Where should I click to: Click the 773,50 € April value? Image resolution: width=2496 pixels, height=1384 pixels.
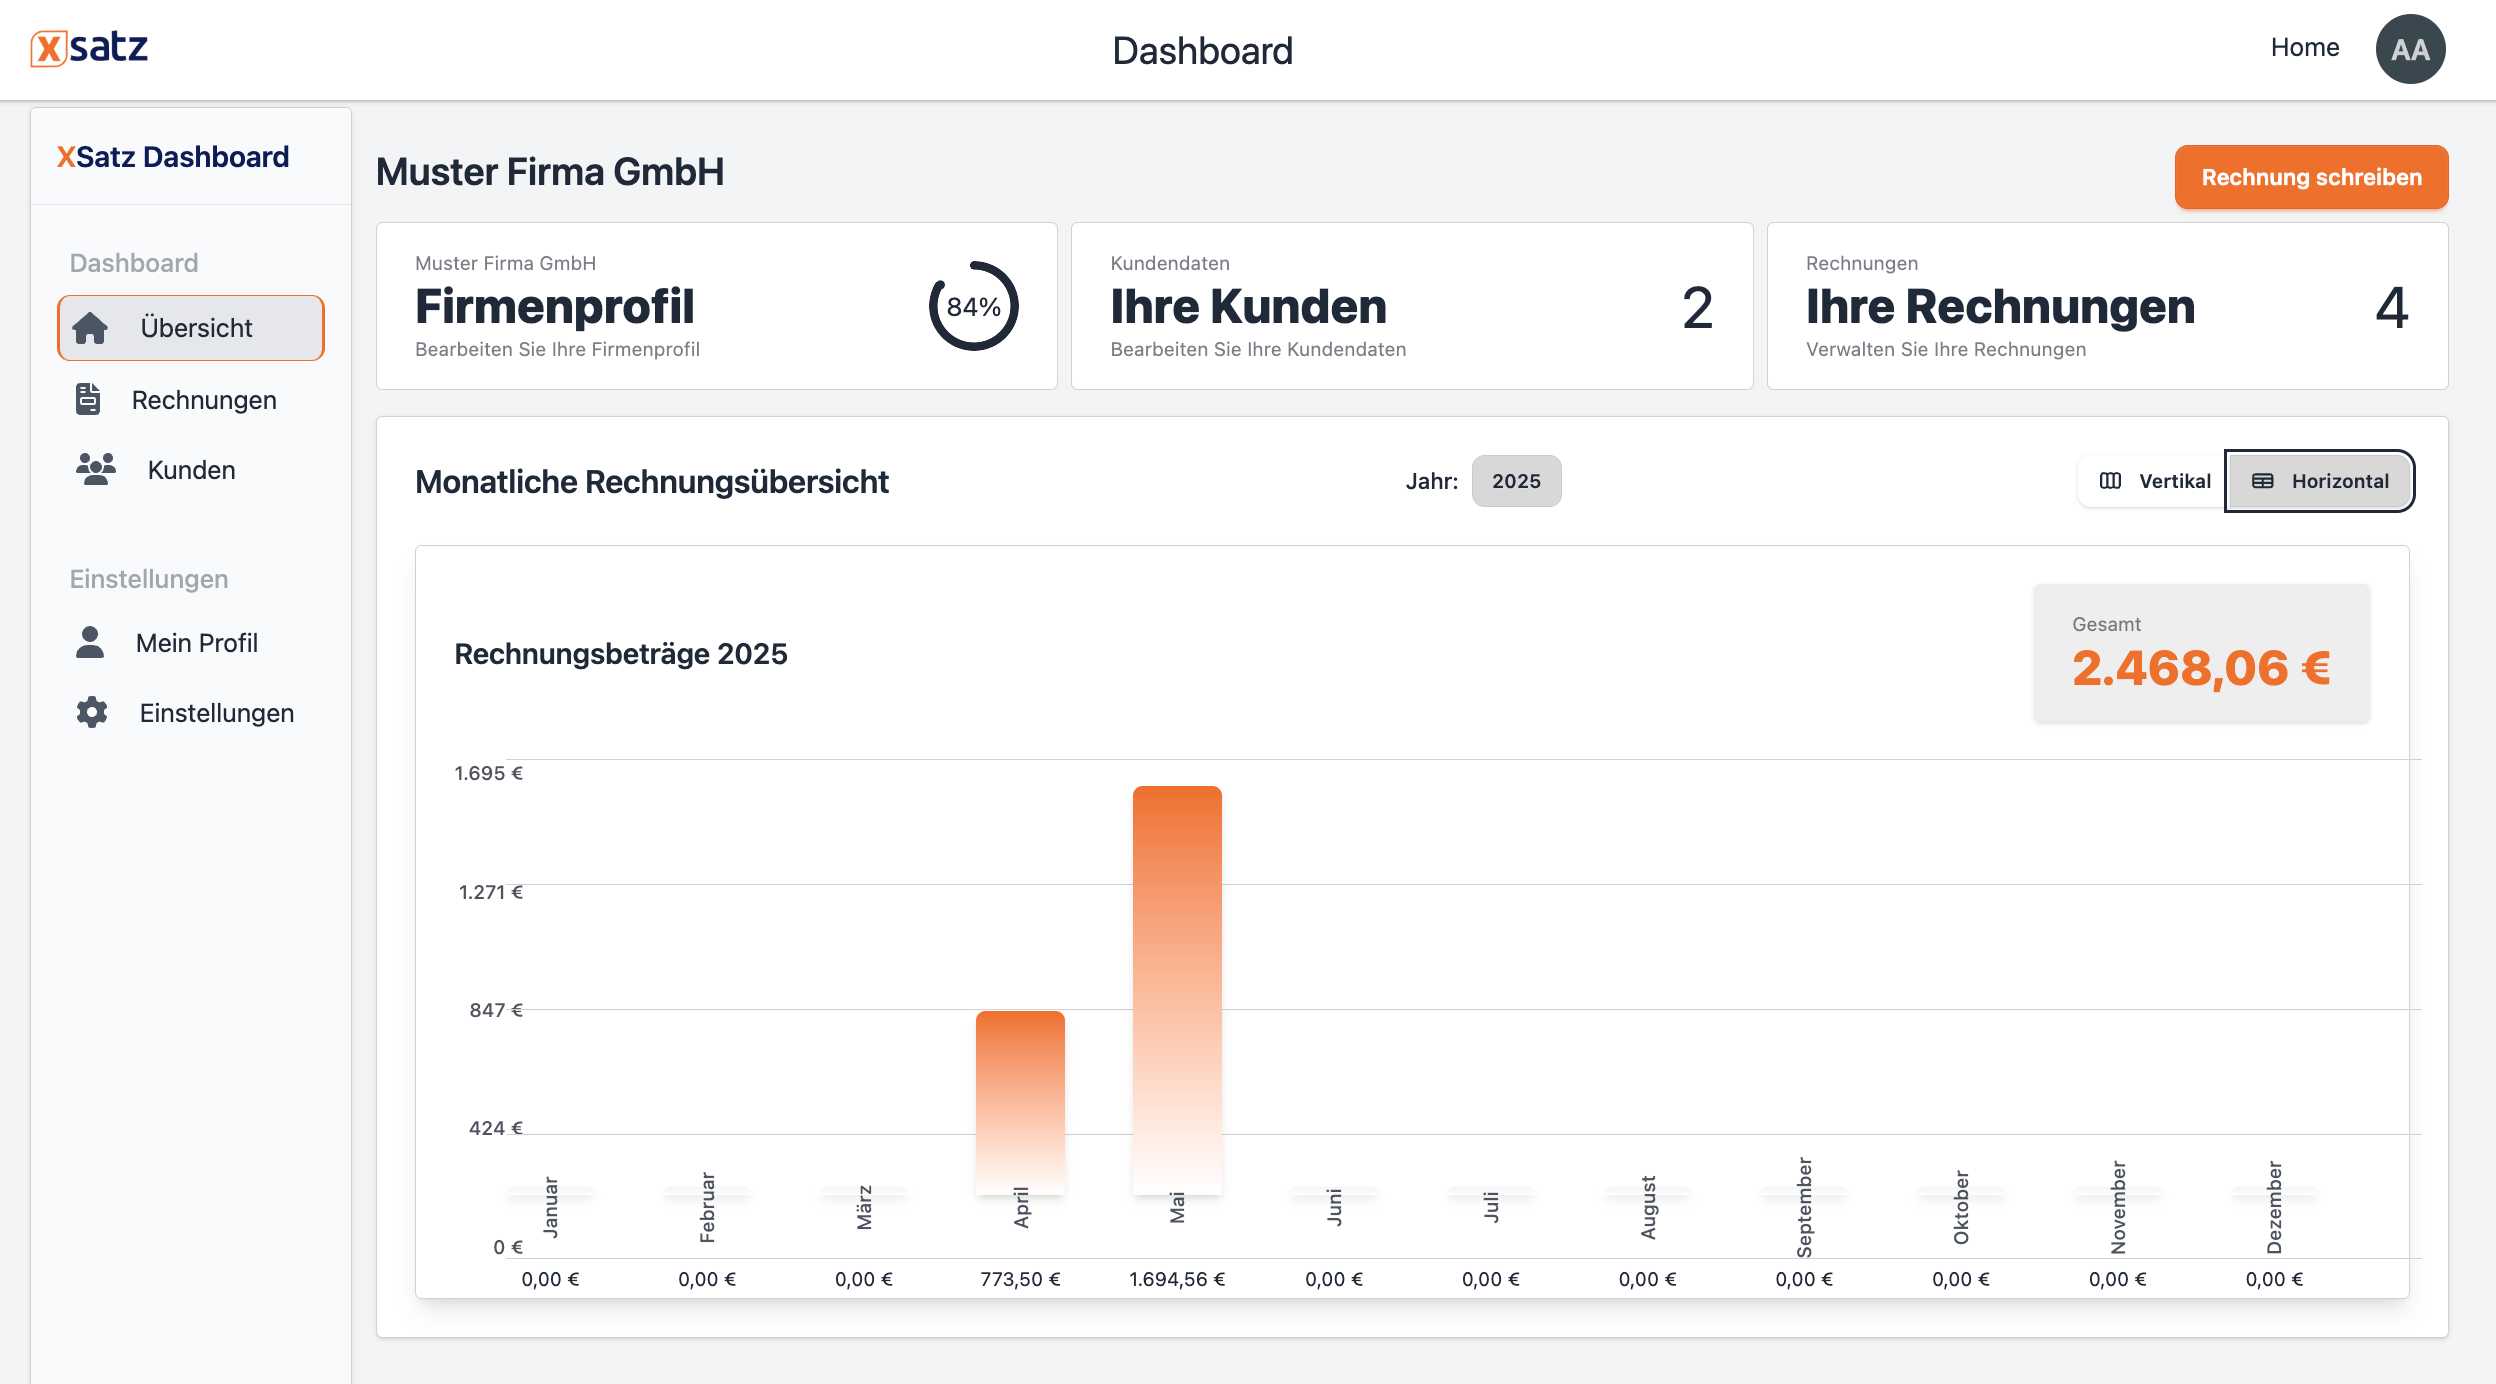click(1020, 1279)
